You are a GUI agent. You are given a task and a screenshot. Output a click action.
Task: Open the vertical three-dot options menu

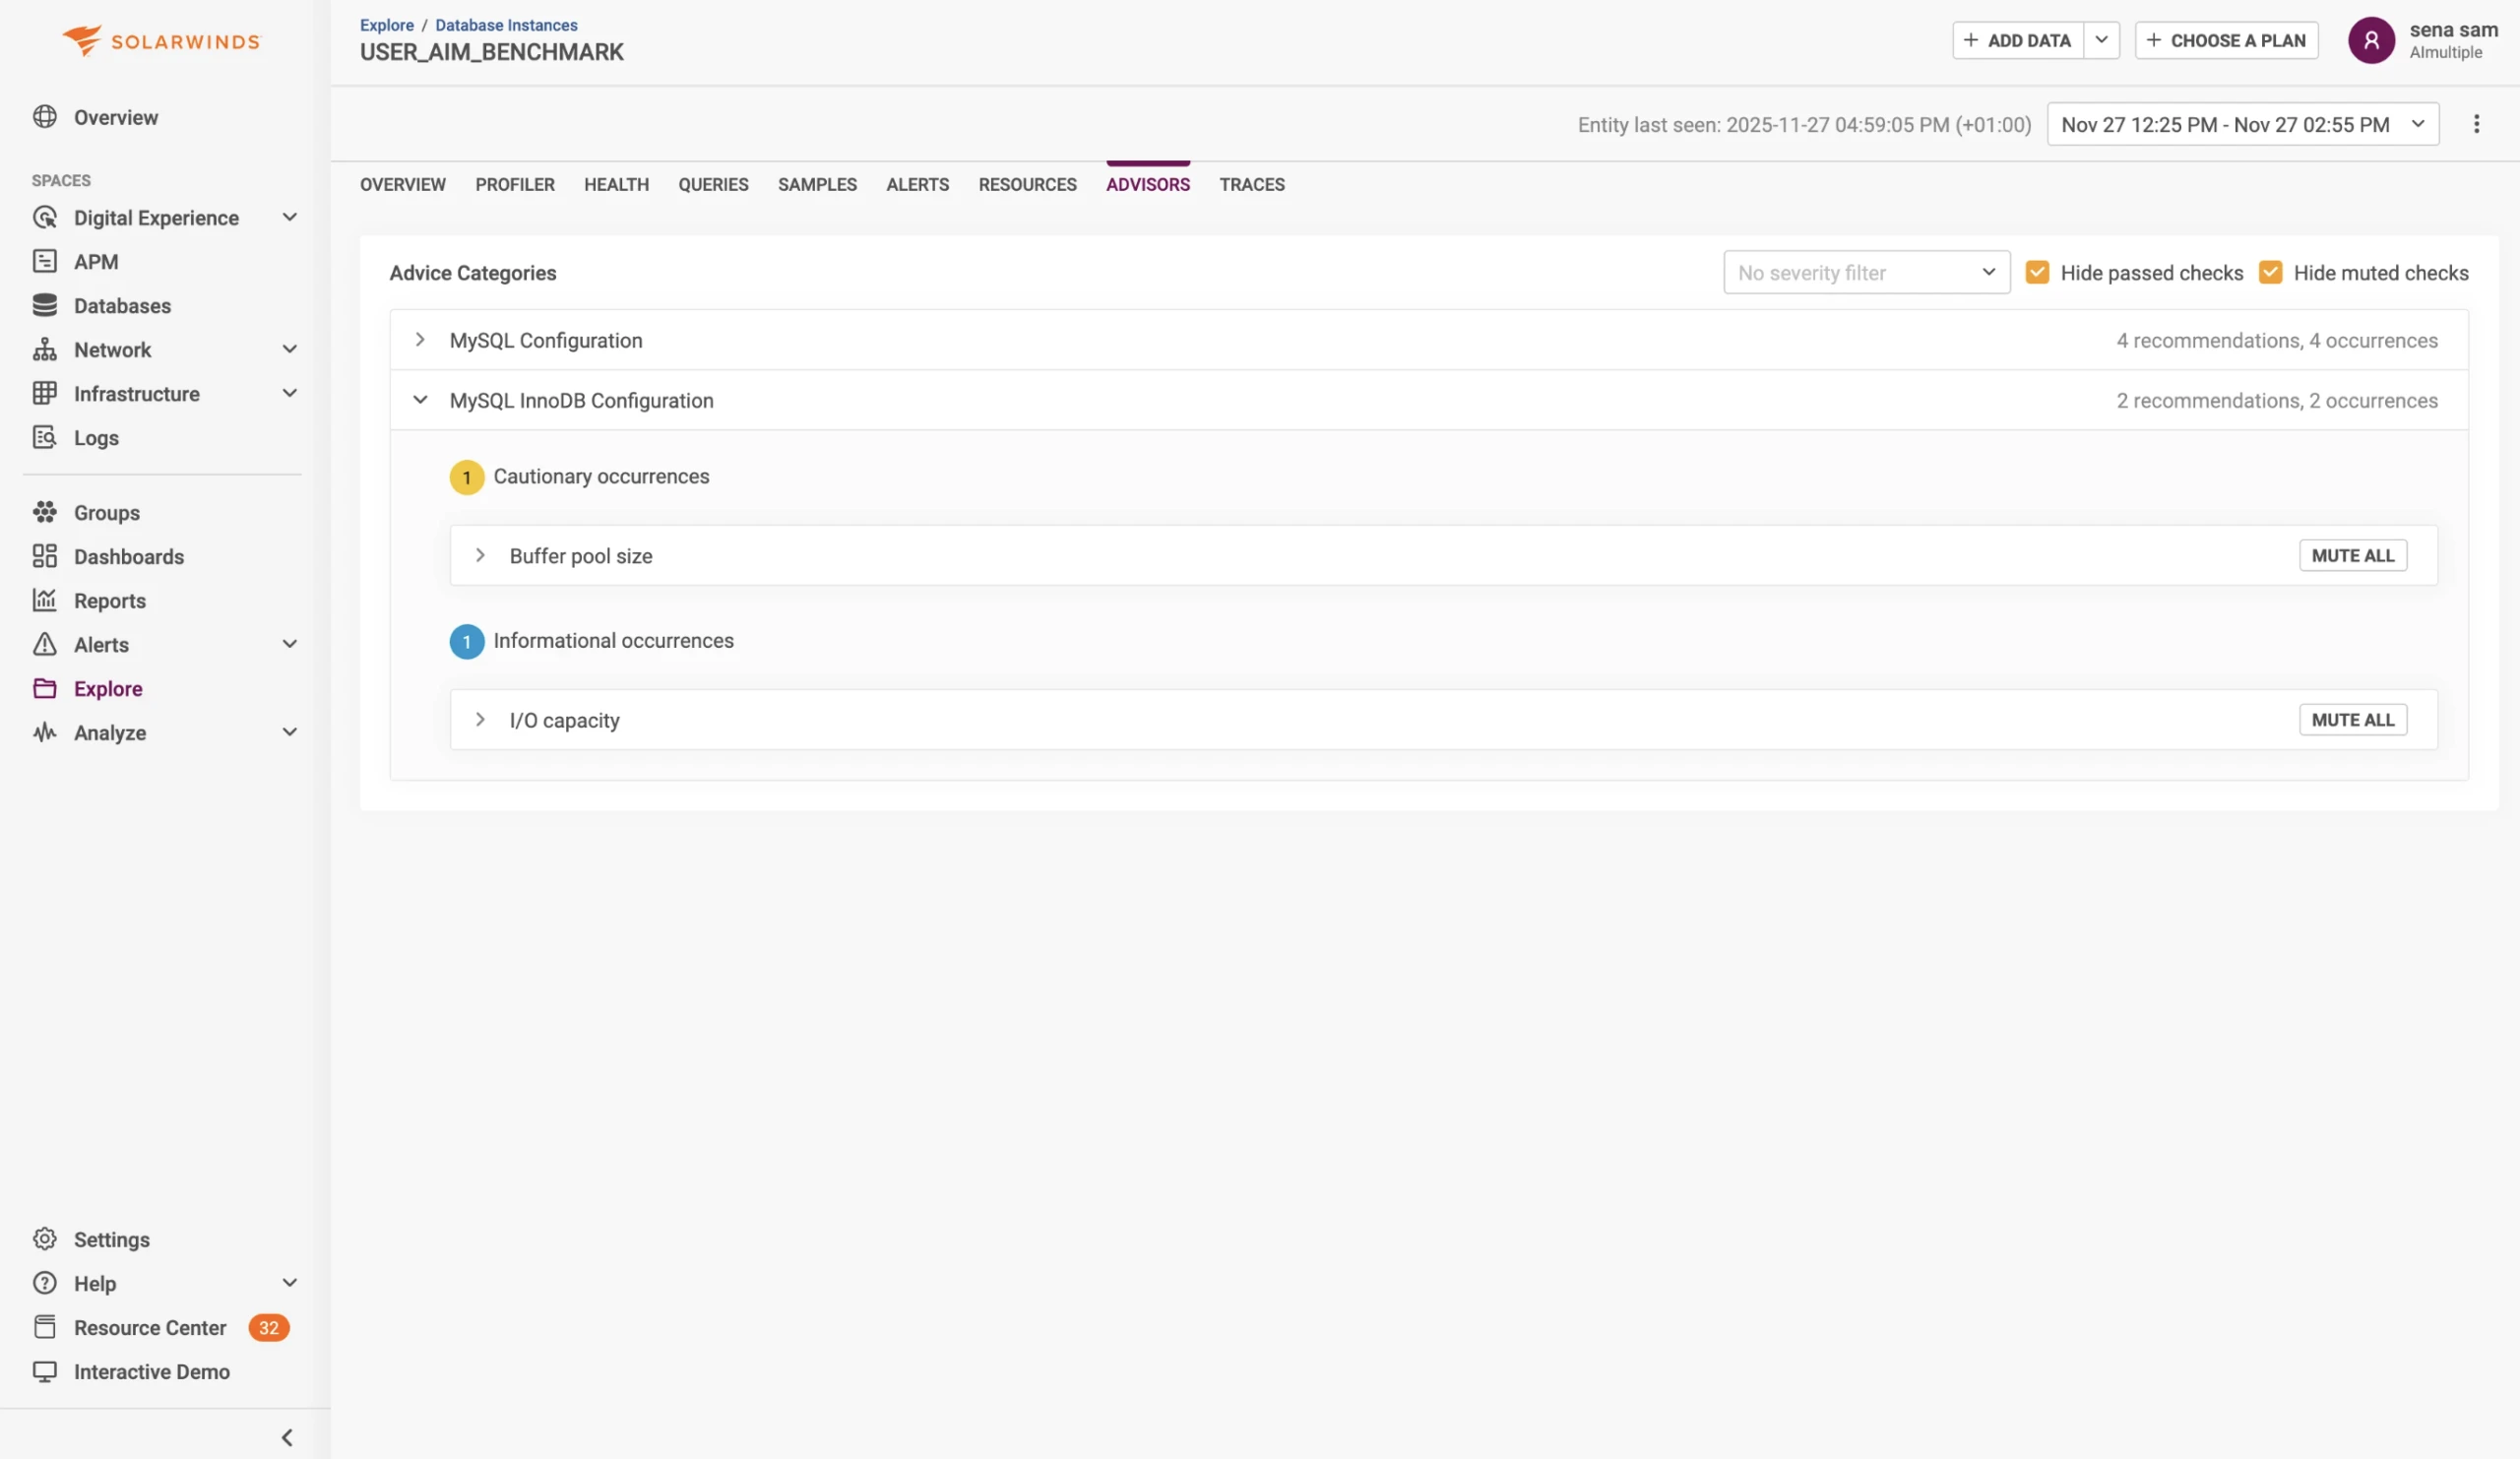[x=2476, y=124]
